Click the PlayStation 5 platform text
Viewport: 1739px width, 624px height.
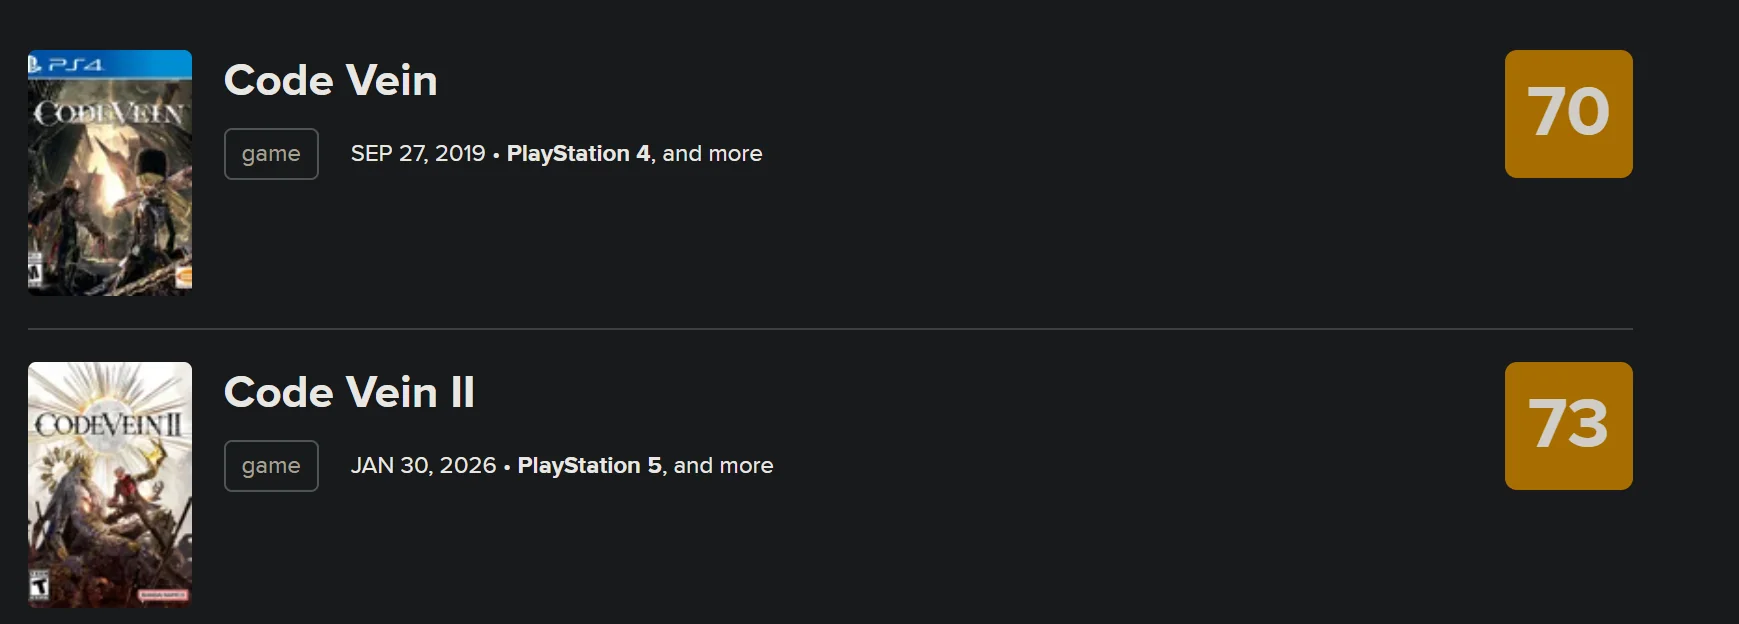coord(589,466)
